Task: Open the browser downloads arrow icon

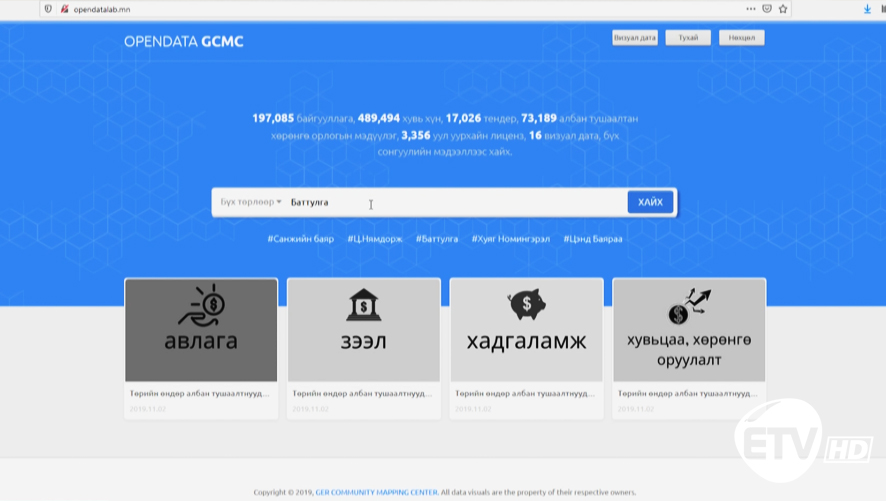Action: click(x=867, y=9)
